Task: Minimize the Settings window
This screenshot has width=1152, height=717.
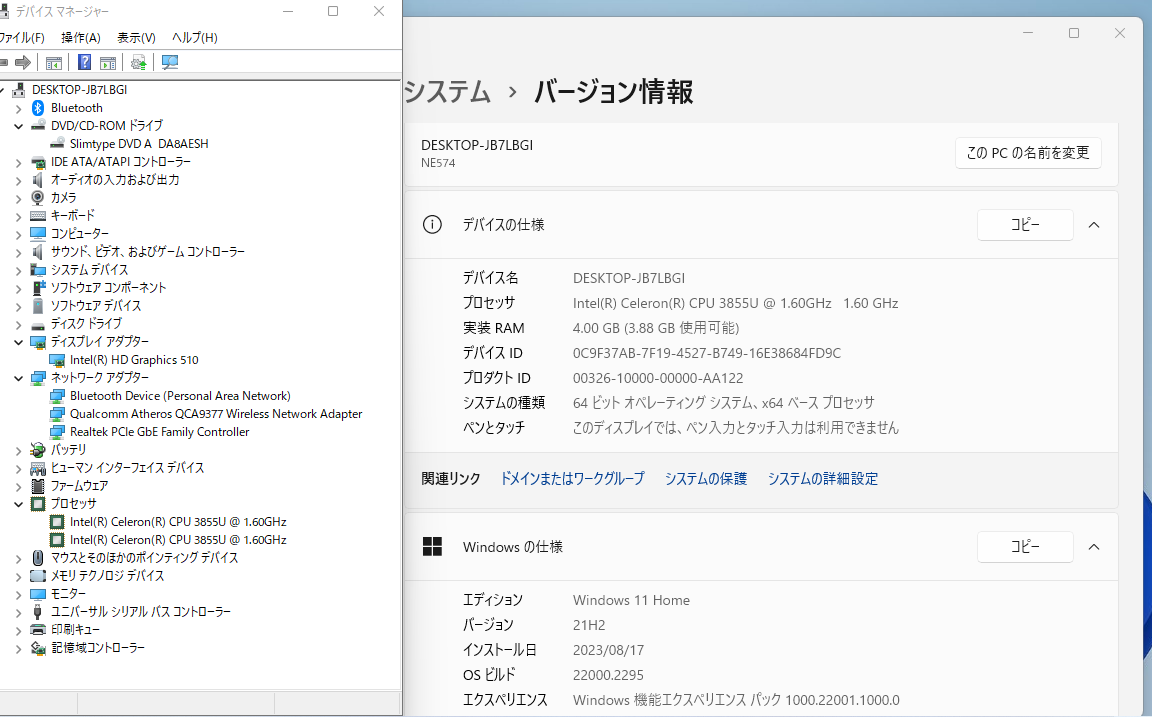Action: (1028, 33)
